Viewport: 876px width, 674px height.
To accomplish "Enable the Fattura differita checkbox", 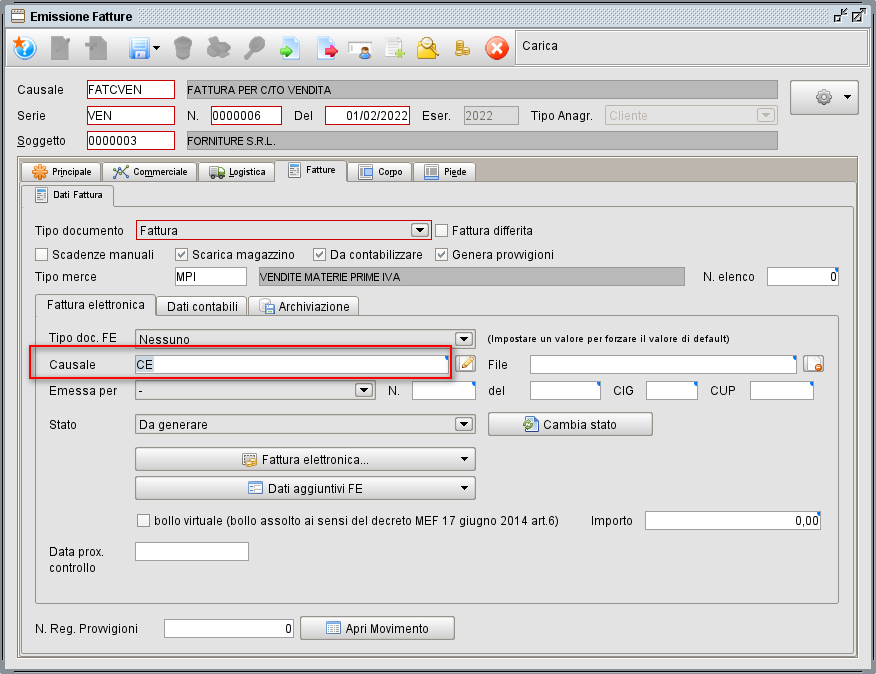I will tap(441, 230).
